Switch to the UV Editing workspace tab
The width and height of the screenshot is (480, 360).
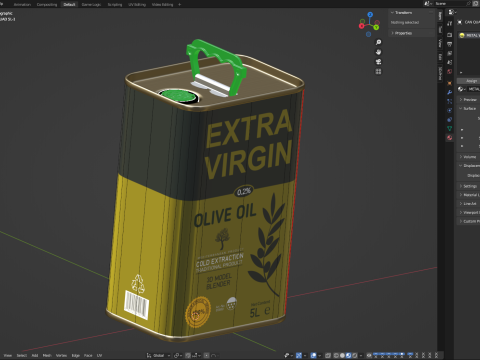coord(137,4)
